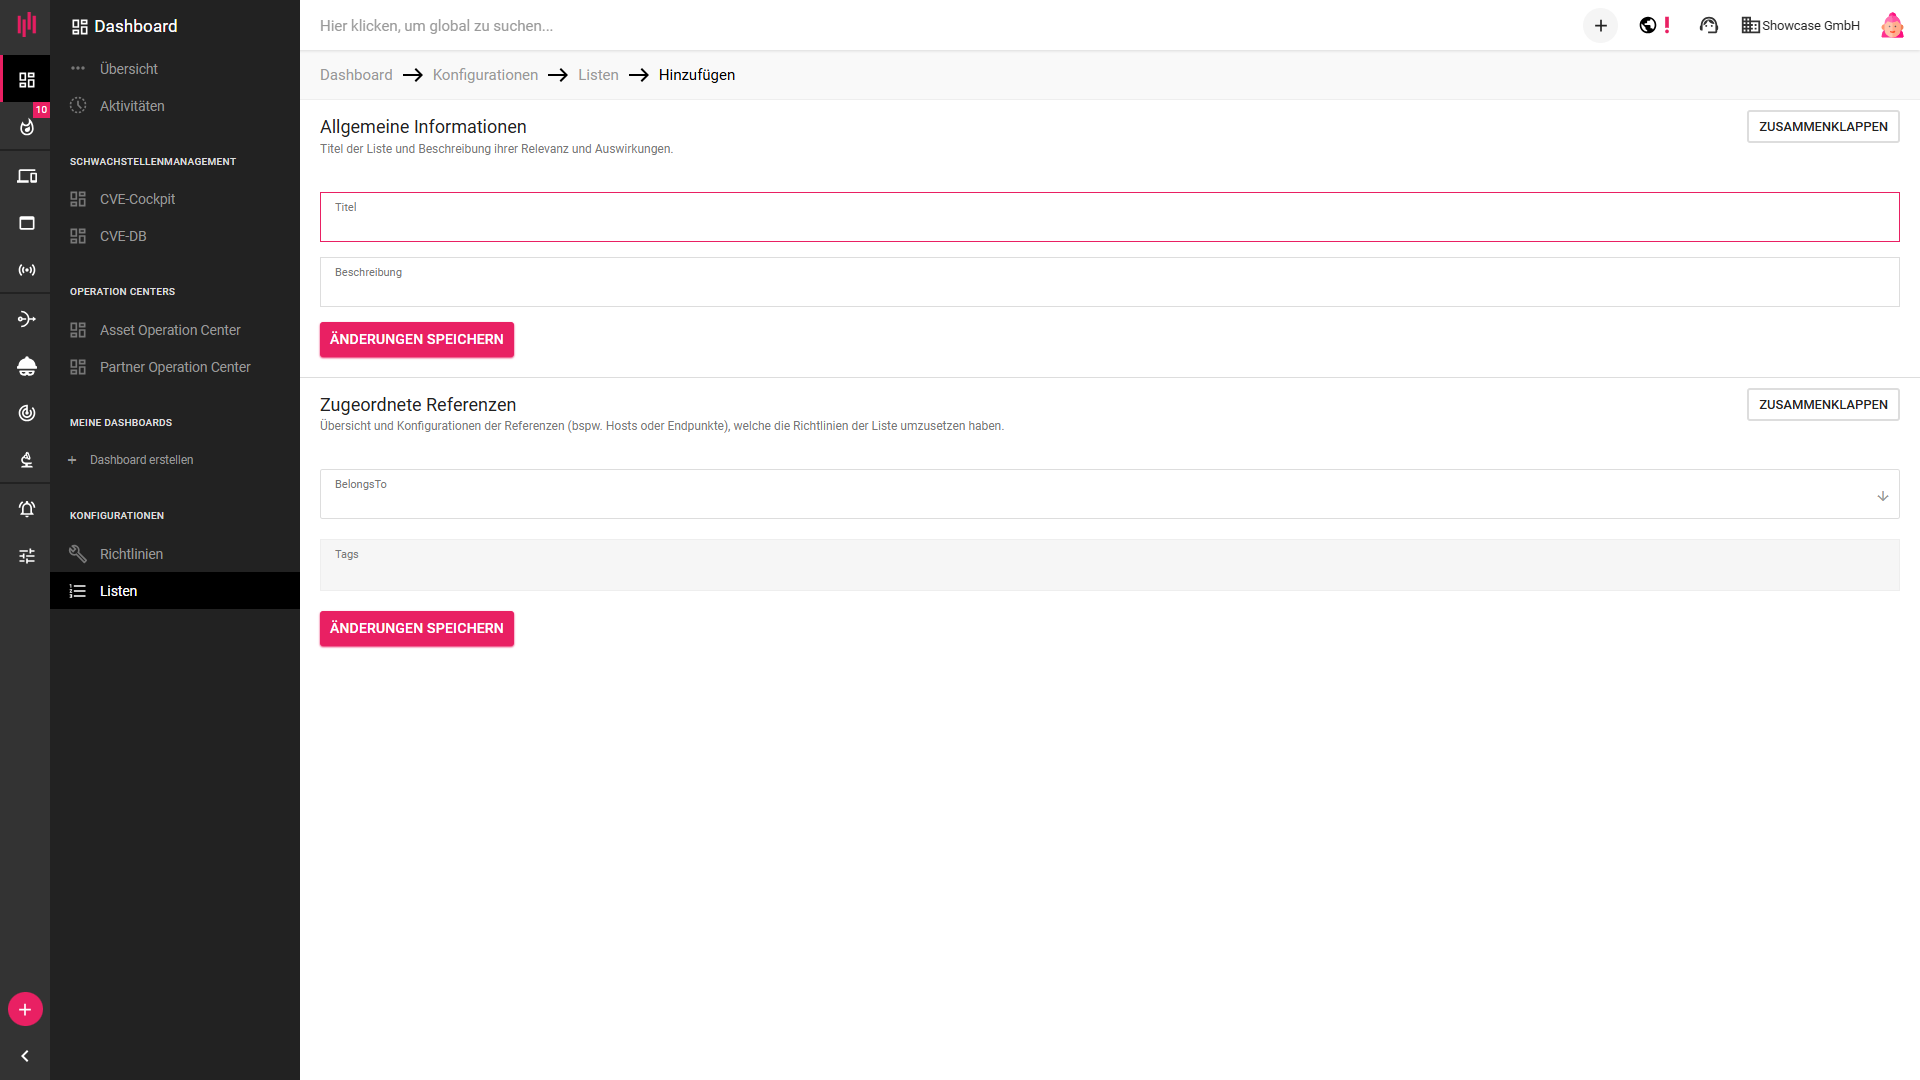Viewport: 1920px width, 1080px height.
Task: Go to Konfigurationen in the breadcrumb
Action: click(x=485, y=75)
